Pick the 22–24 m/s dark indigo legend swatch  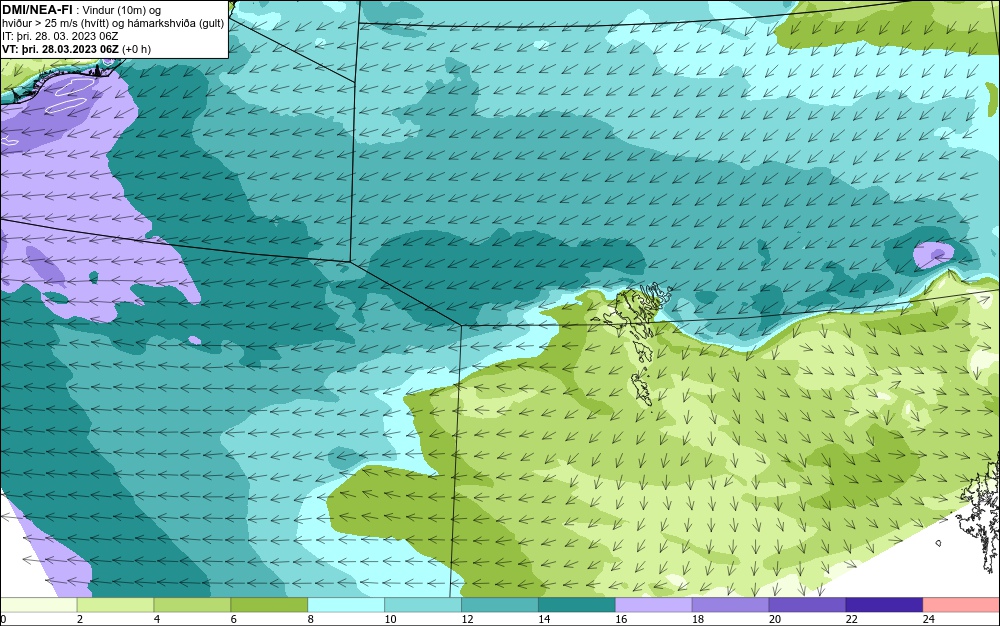tap(885, 605)
